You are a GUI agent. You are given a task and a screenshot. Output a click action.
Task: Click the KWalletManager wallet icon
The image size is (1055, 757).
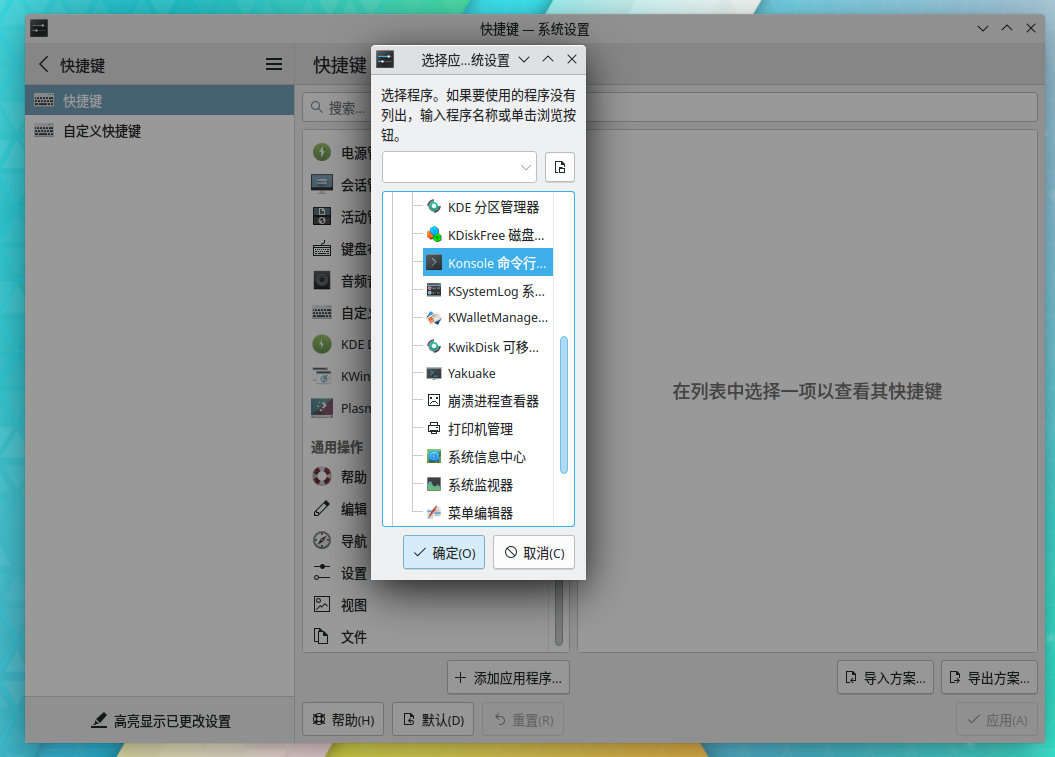point(435,318)
